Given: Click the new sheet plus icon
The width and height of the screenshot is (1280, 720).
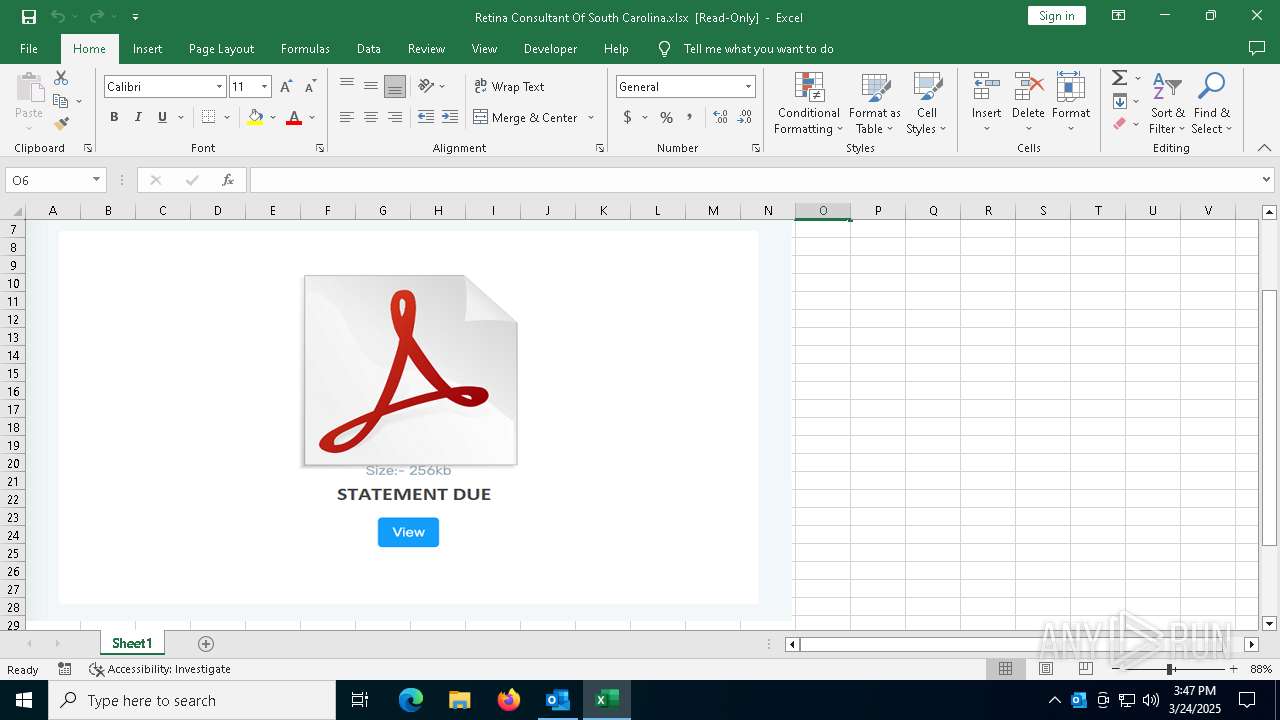Looking at the screenshot, I should [x=206, y=644].
